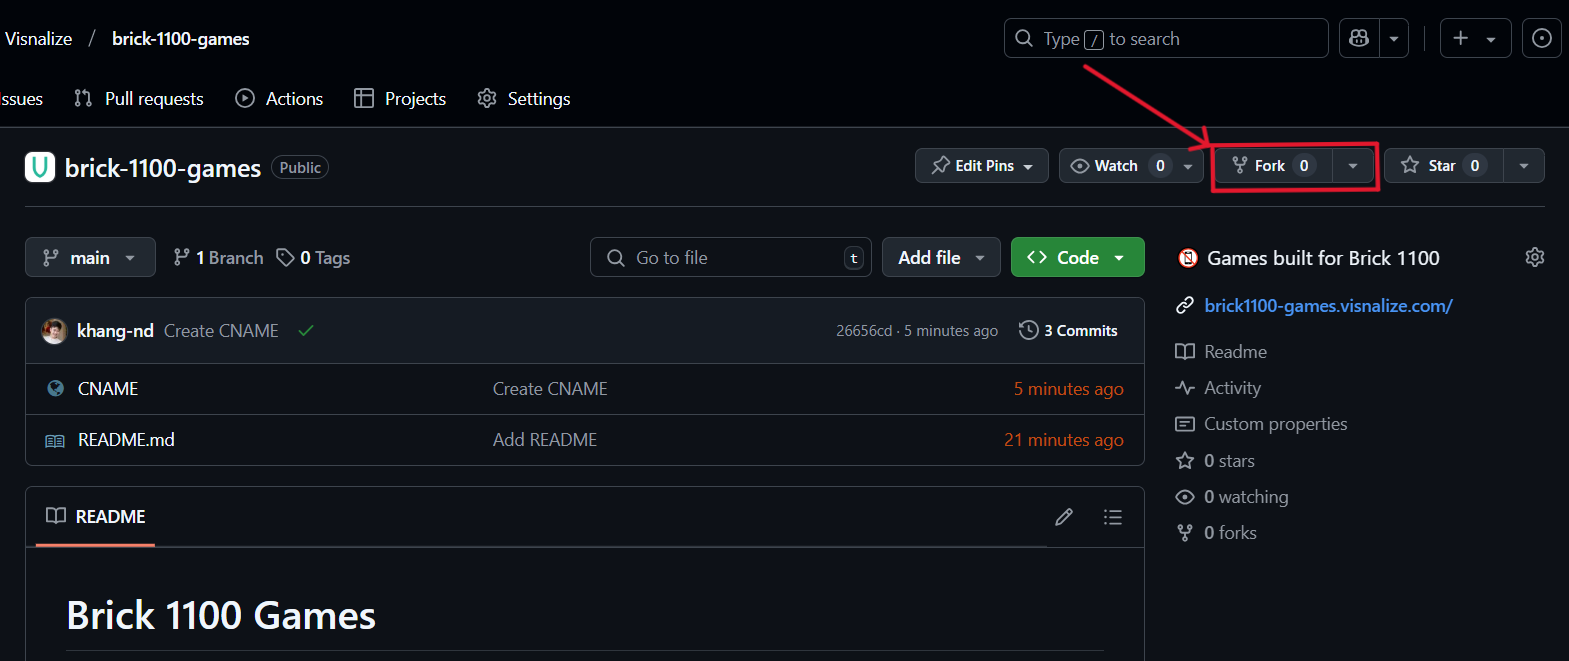Expand the Watch options arrow
The image size is (1569, 661).
tap(1188, 166)
